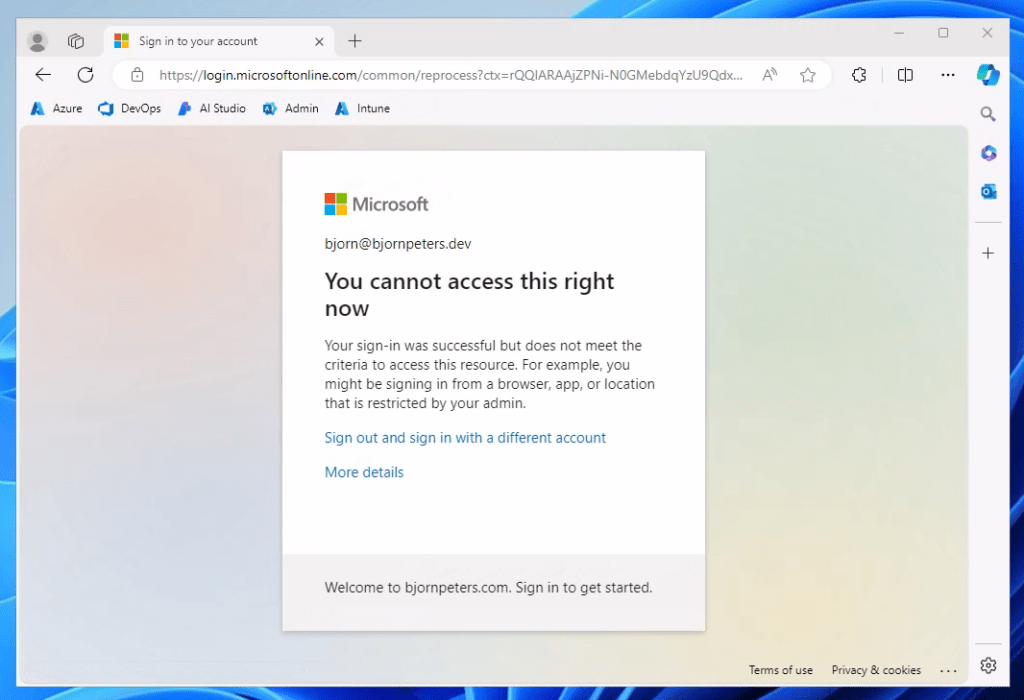Click the address bar URL field
Screen dimensions: 1024x700
(450, 75)
